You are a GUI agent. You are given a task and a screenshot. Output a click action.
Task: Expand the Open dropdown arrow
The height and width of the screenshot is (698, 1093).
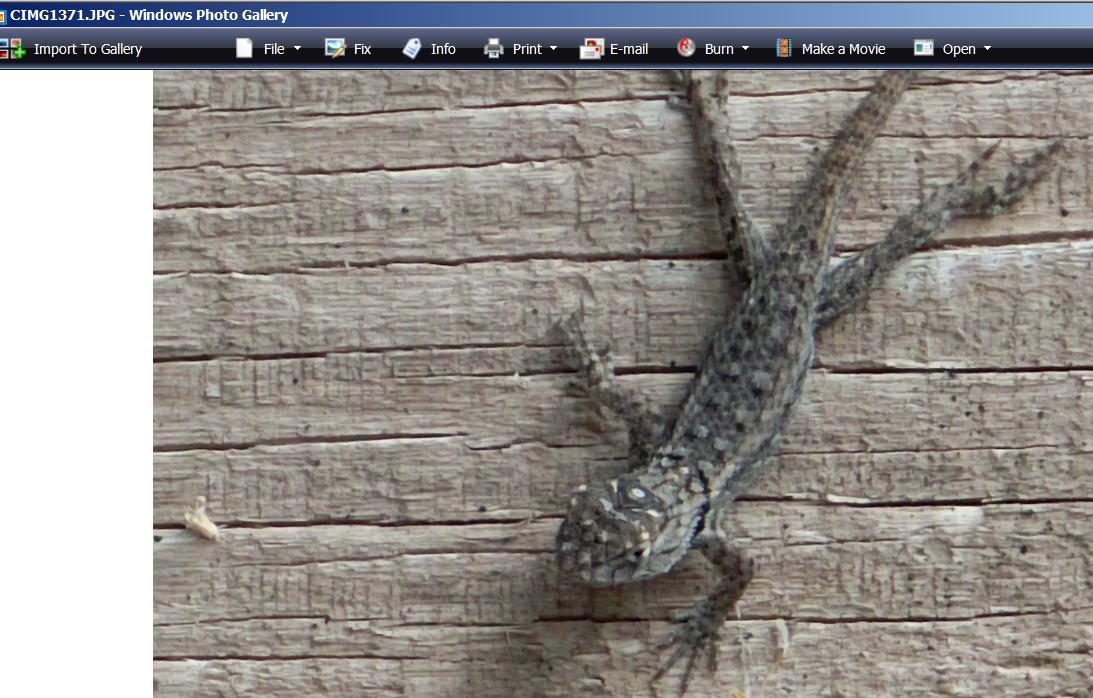pos(987,49)
